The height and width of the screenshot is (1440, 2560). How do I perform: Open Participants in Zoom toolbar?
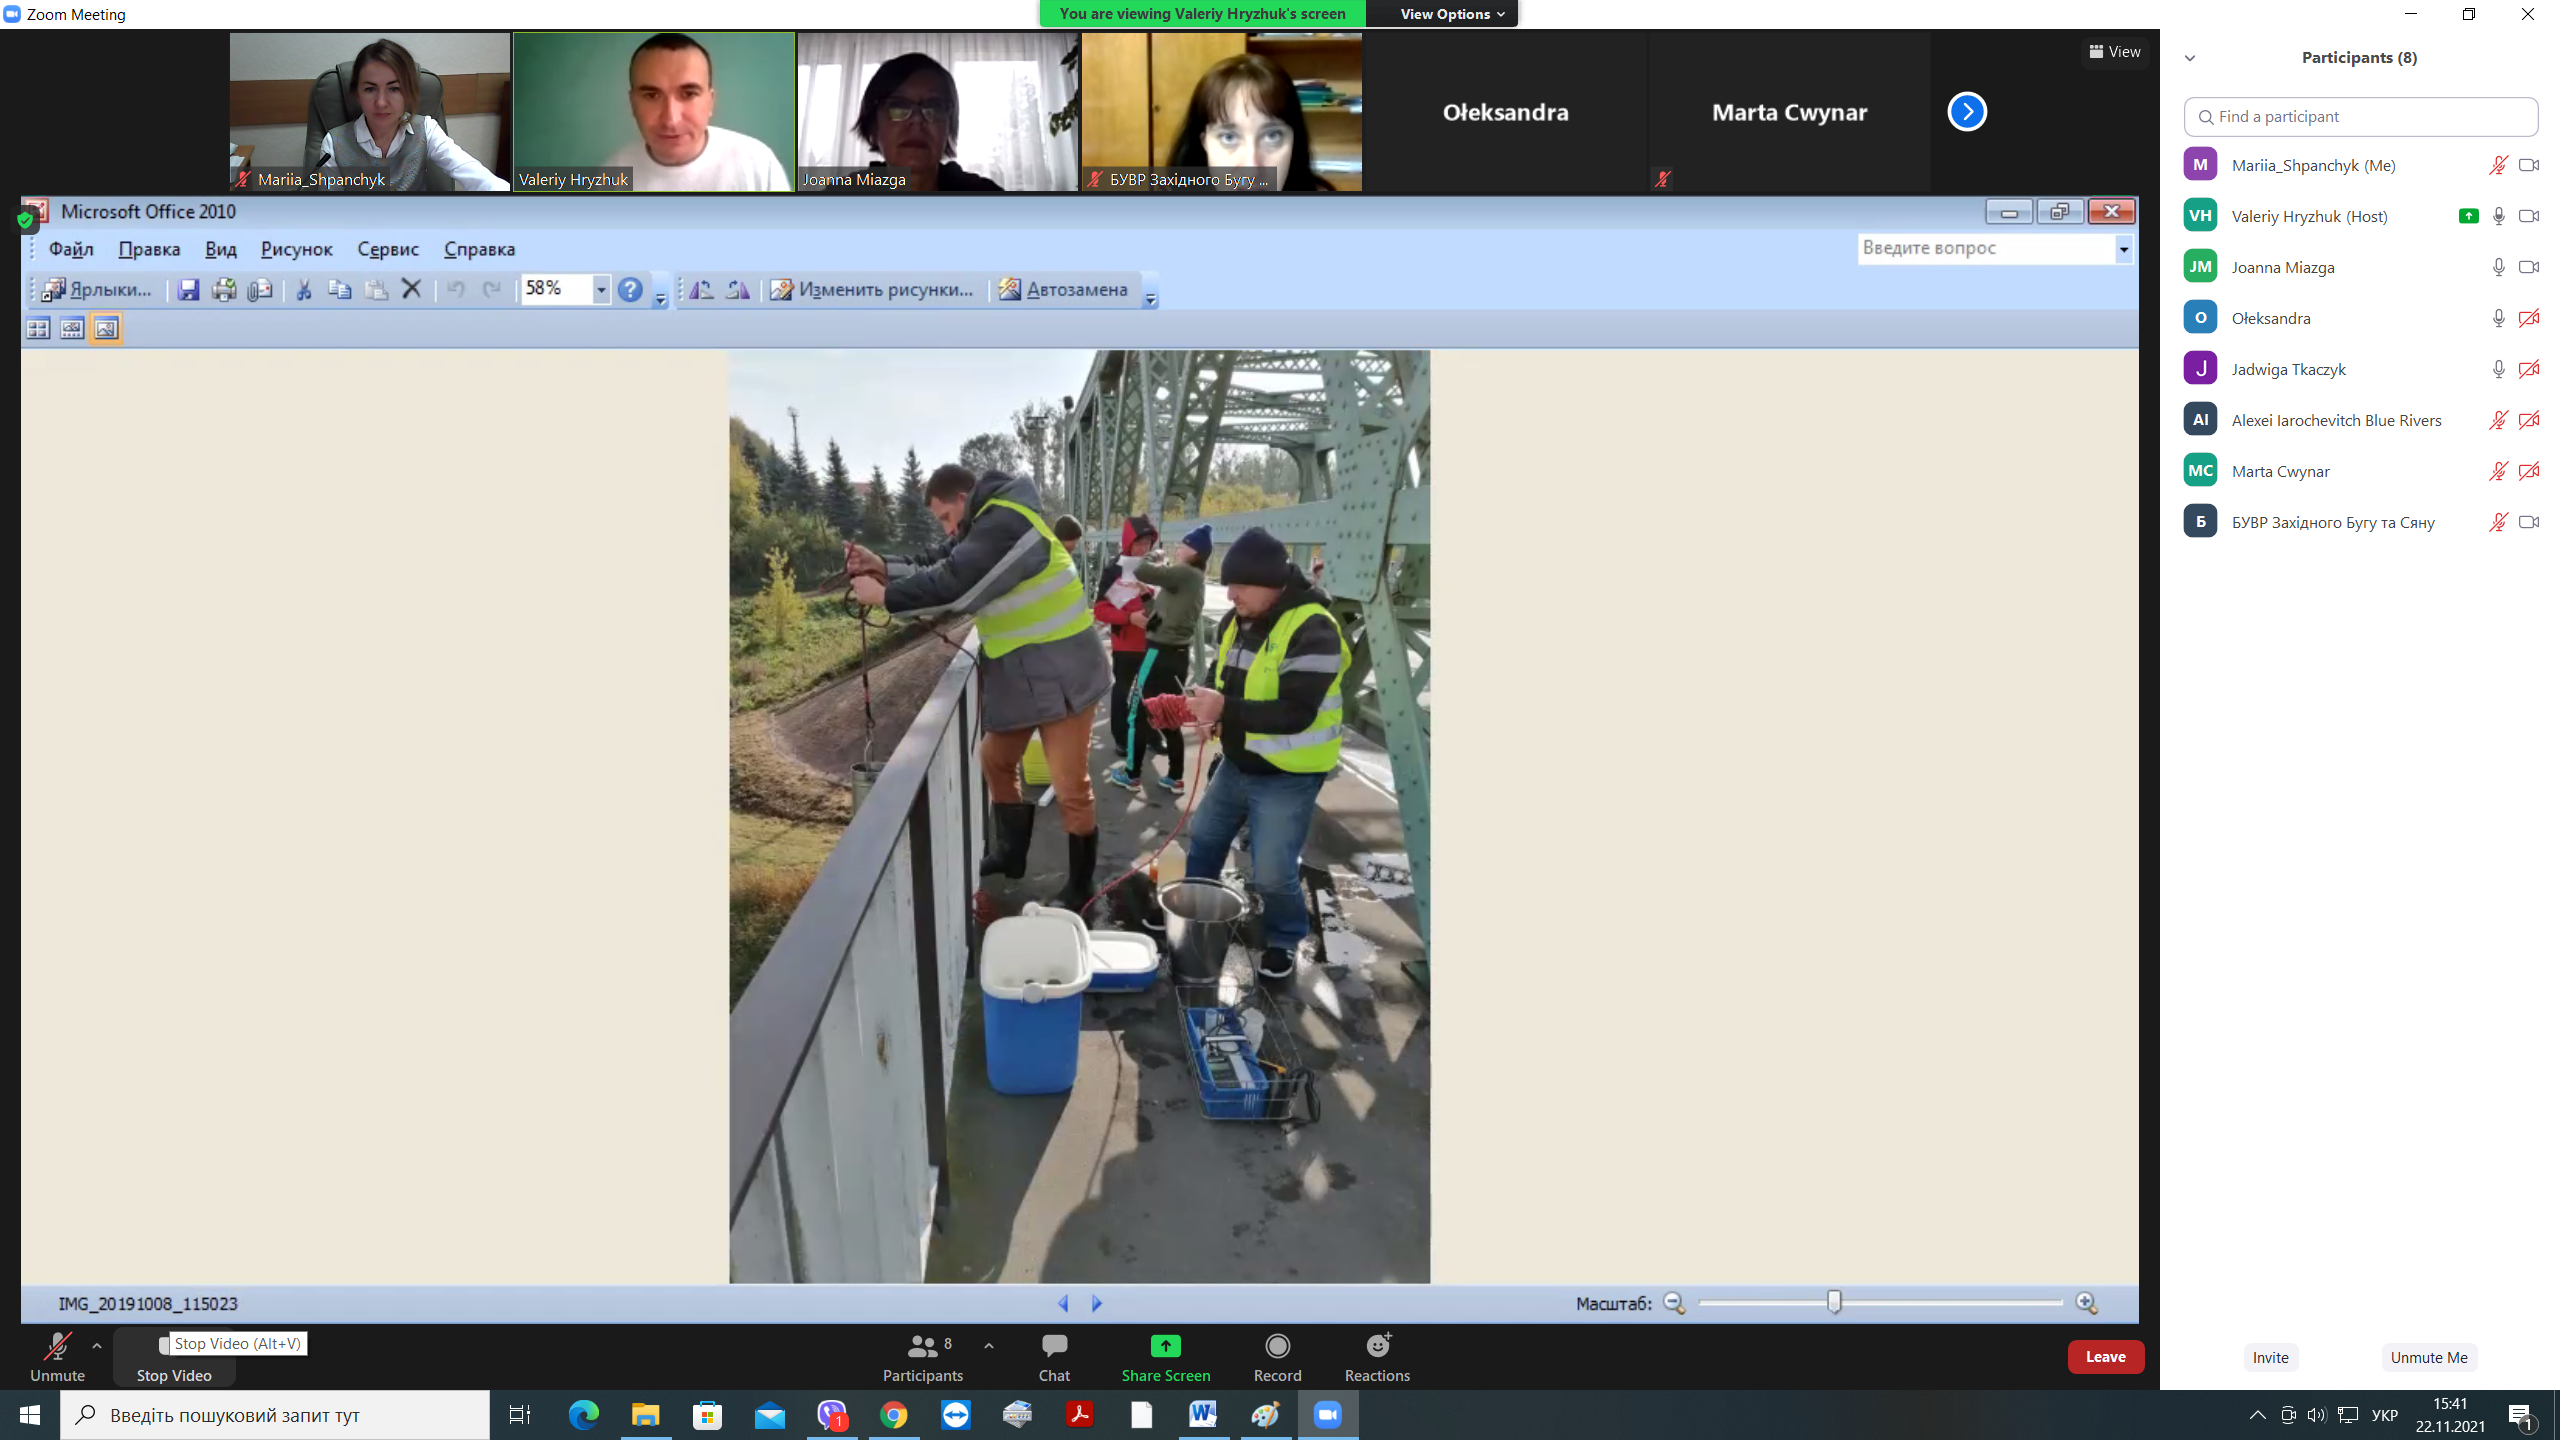coord(923,1358)
